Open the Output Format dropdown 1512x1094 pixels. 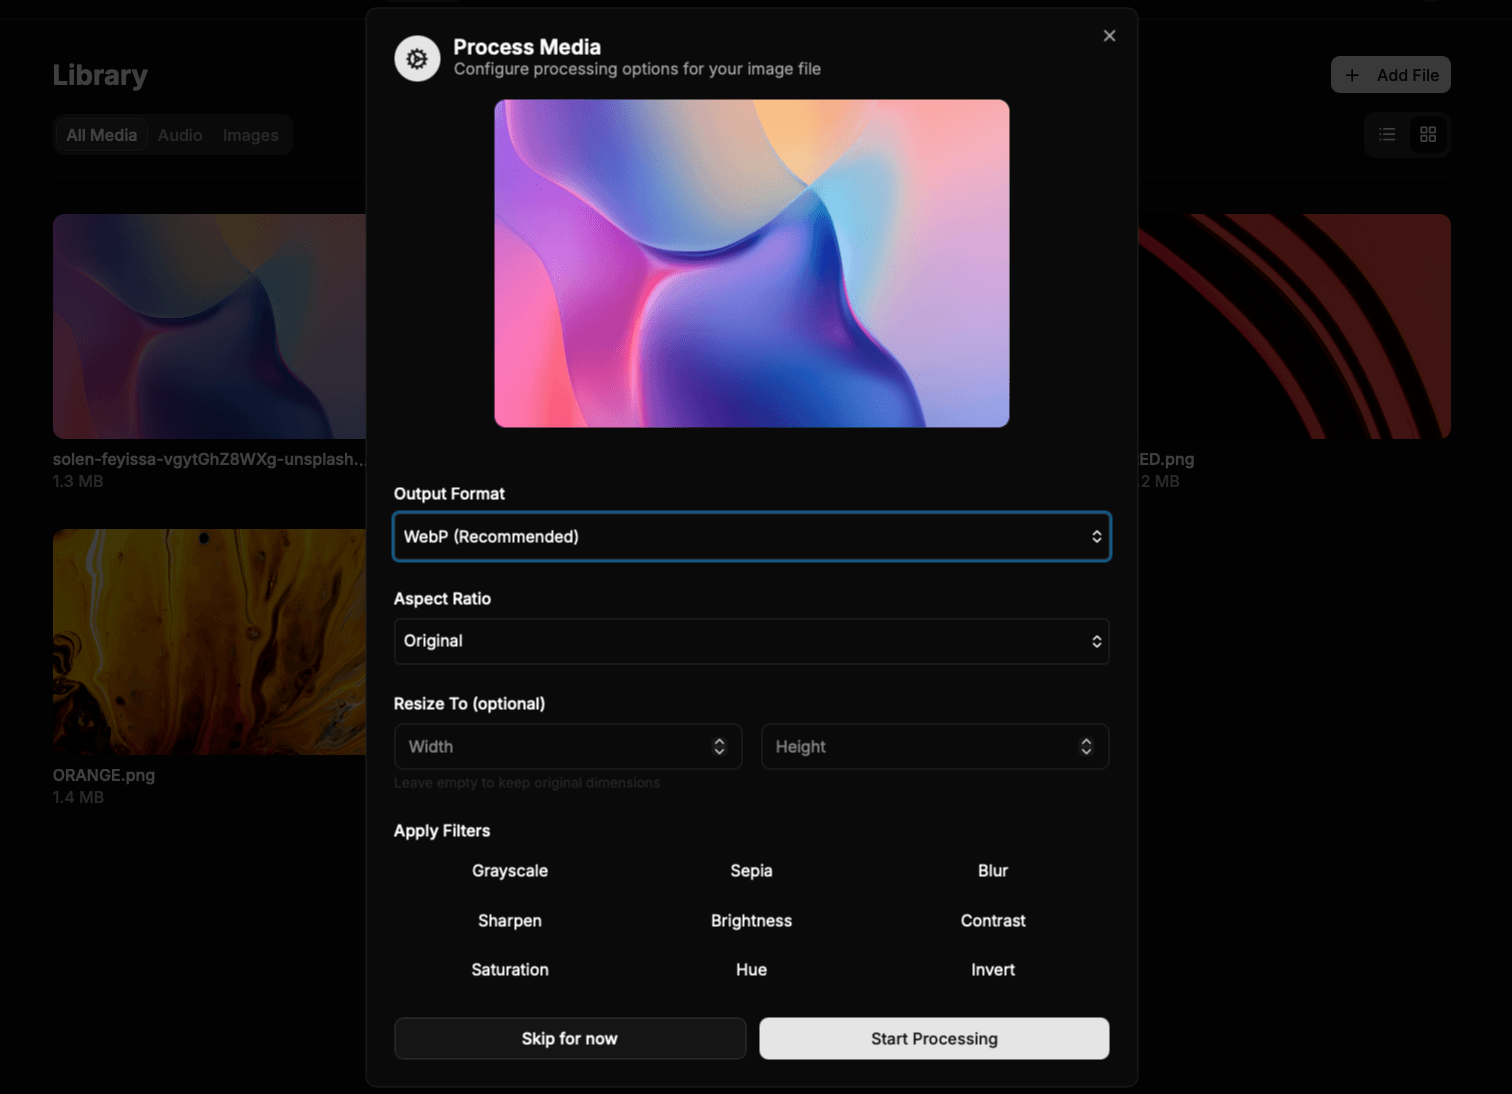[751, 537]
